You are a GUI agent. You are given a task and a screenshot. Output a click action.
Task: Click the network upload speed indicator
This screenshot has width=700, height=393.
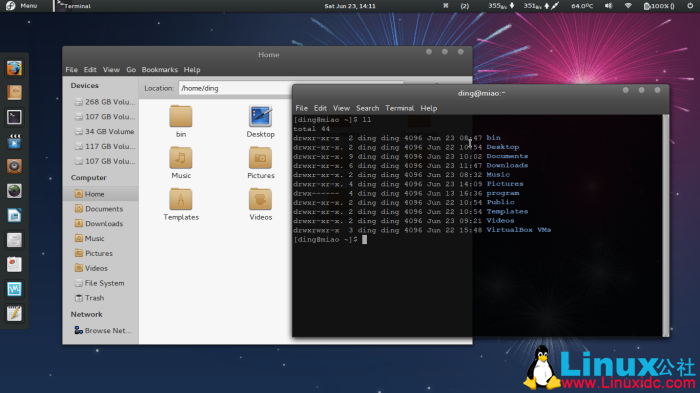541,6
